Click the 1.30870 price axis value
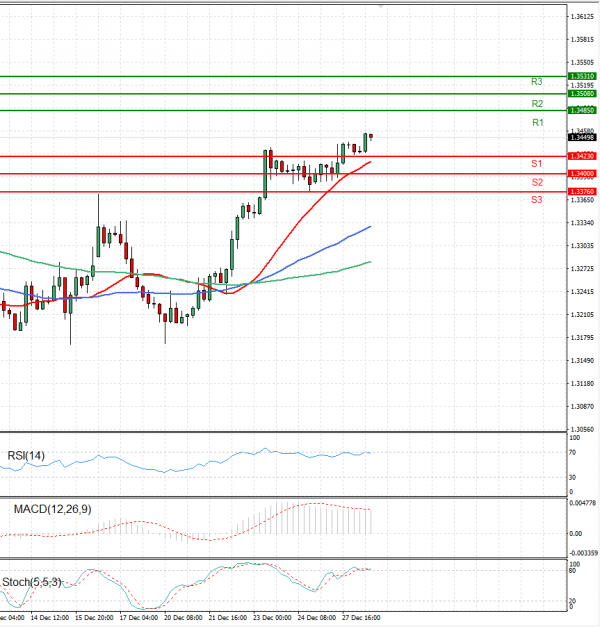The image size is (600, 627). coord(582,406)
